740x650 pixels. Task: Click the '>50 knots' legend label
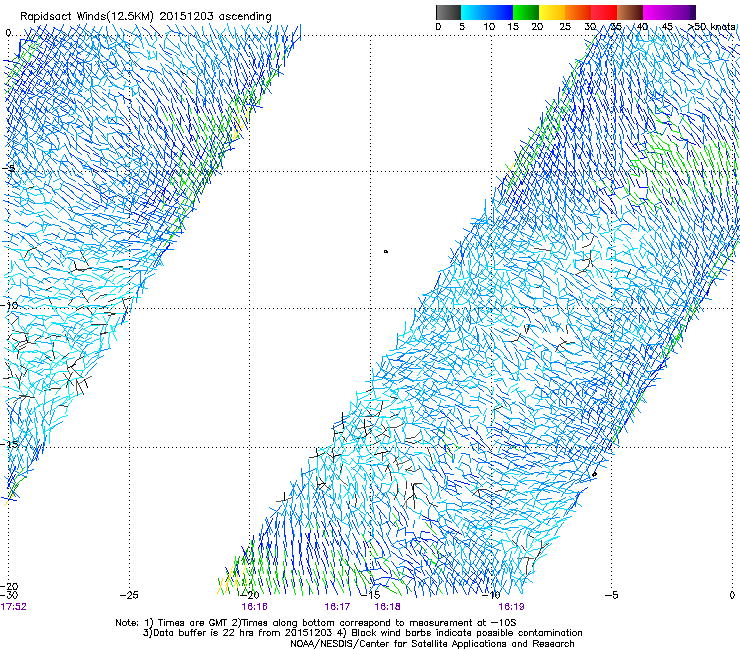tap(711, 27)
